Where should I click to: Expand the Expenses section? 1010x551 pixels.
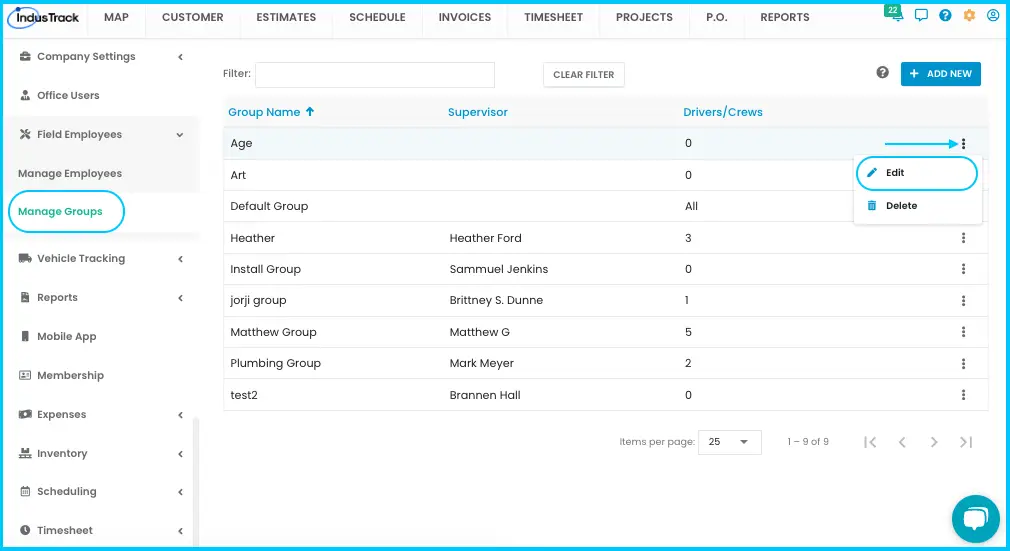click(x=180, y=415)
